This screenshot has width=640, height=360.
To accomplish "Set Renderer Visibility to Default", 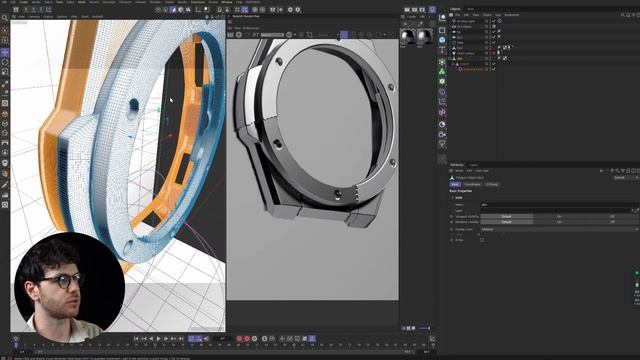I will click(507, 222).
